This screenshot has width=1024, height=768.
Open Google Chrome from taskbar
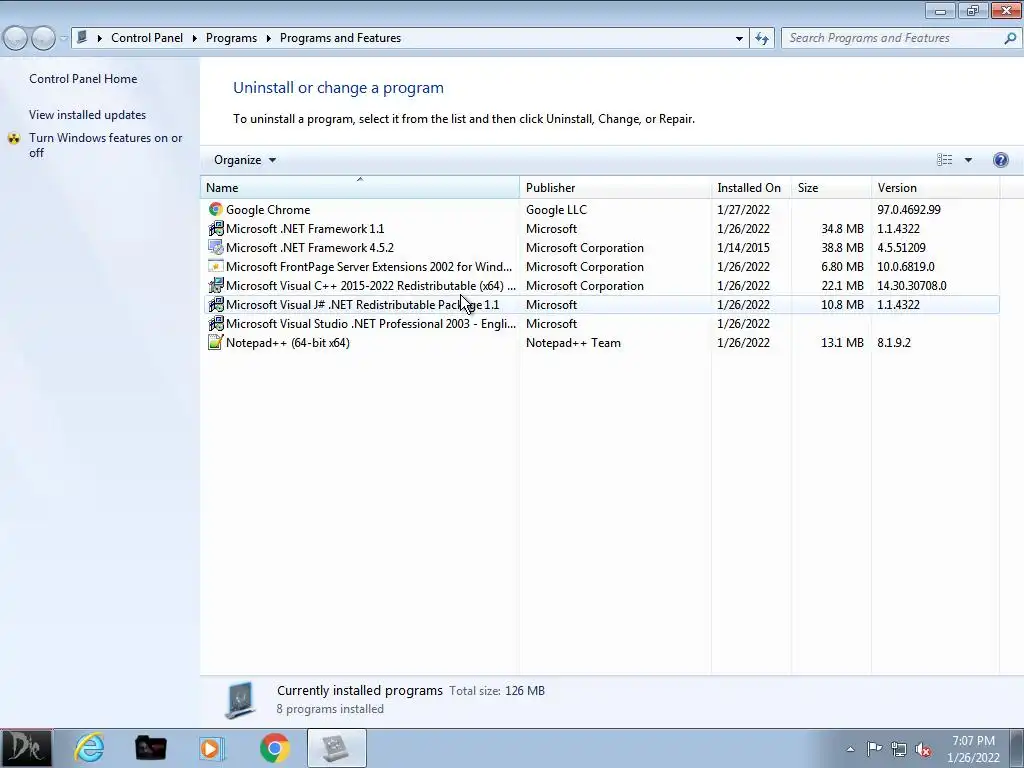pyautogui.click(x=274, y=748)
